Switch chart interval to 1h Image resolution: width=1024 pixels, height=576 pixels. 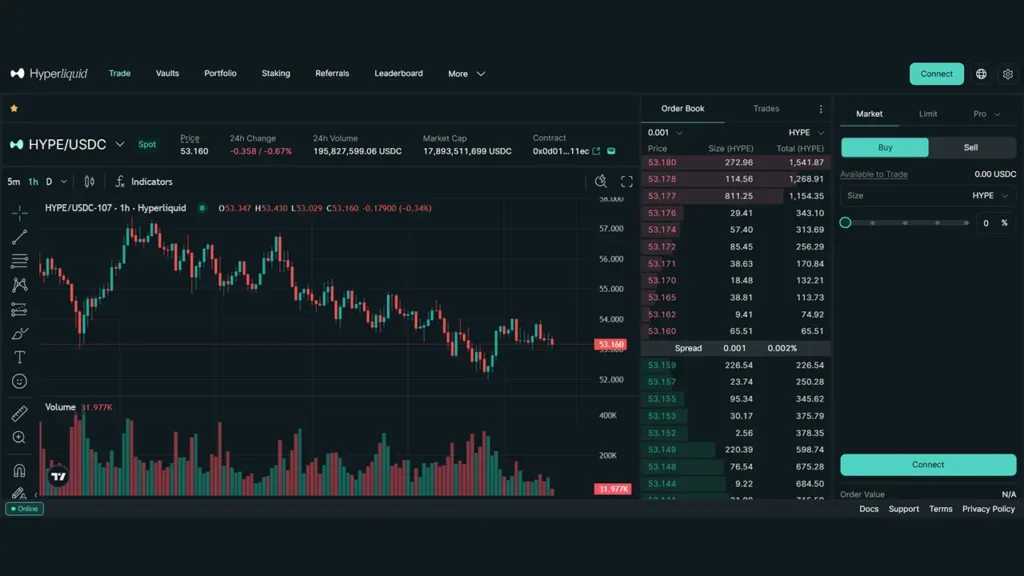pyautogui.click(x=33, y=182)
